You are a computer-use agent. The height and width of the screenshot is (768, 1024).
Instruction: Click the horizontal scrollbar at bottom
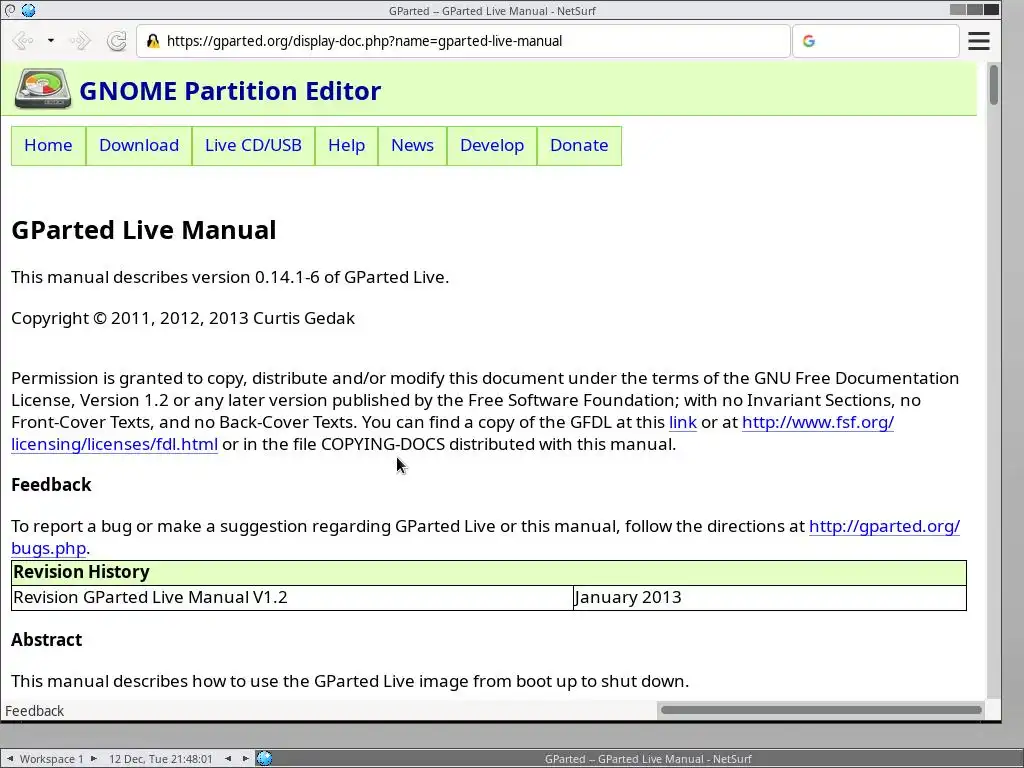coord(821,710)
